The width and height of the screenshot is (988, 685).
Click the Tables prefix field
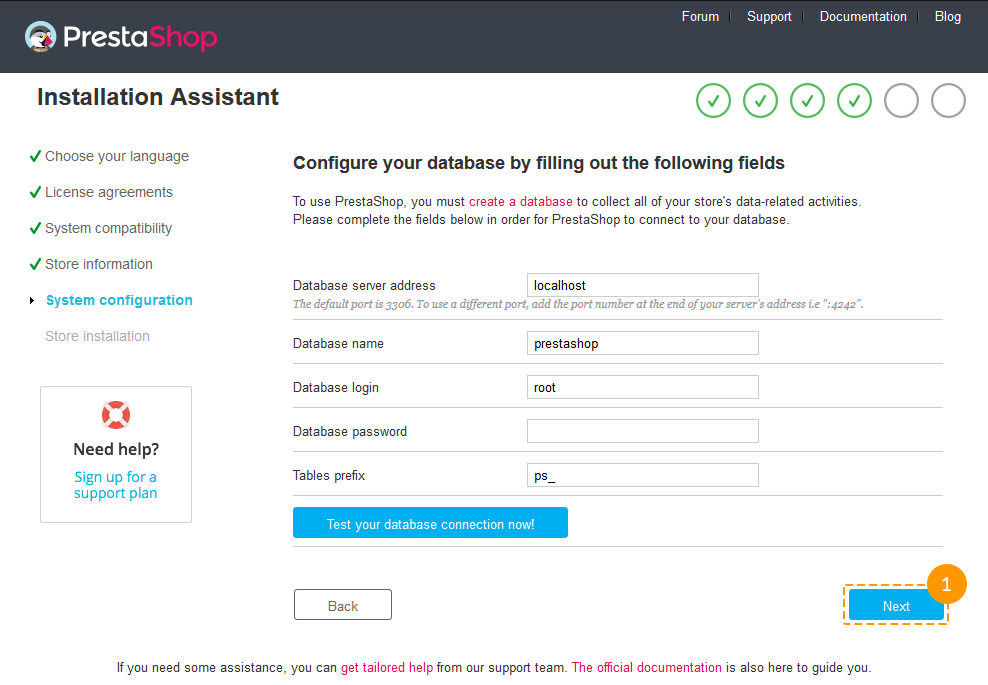643,475
